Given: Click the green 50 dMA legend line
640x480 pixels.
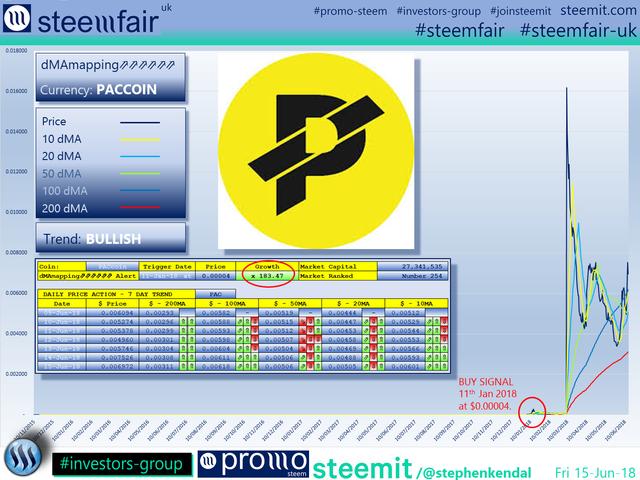Looking at the screenshot, I should tap(140, 174).
